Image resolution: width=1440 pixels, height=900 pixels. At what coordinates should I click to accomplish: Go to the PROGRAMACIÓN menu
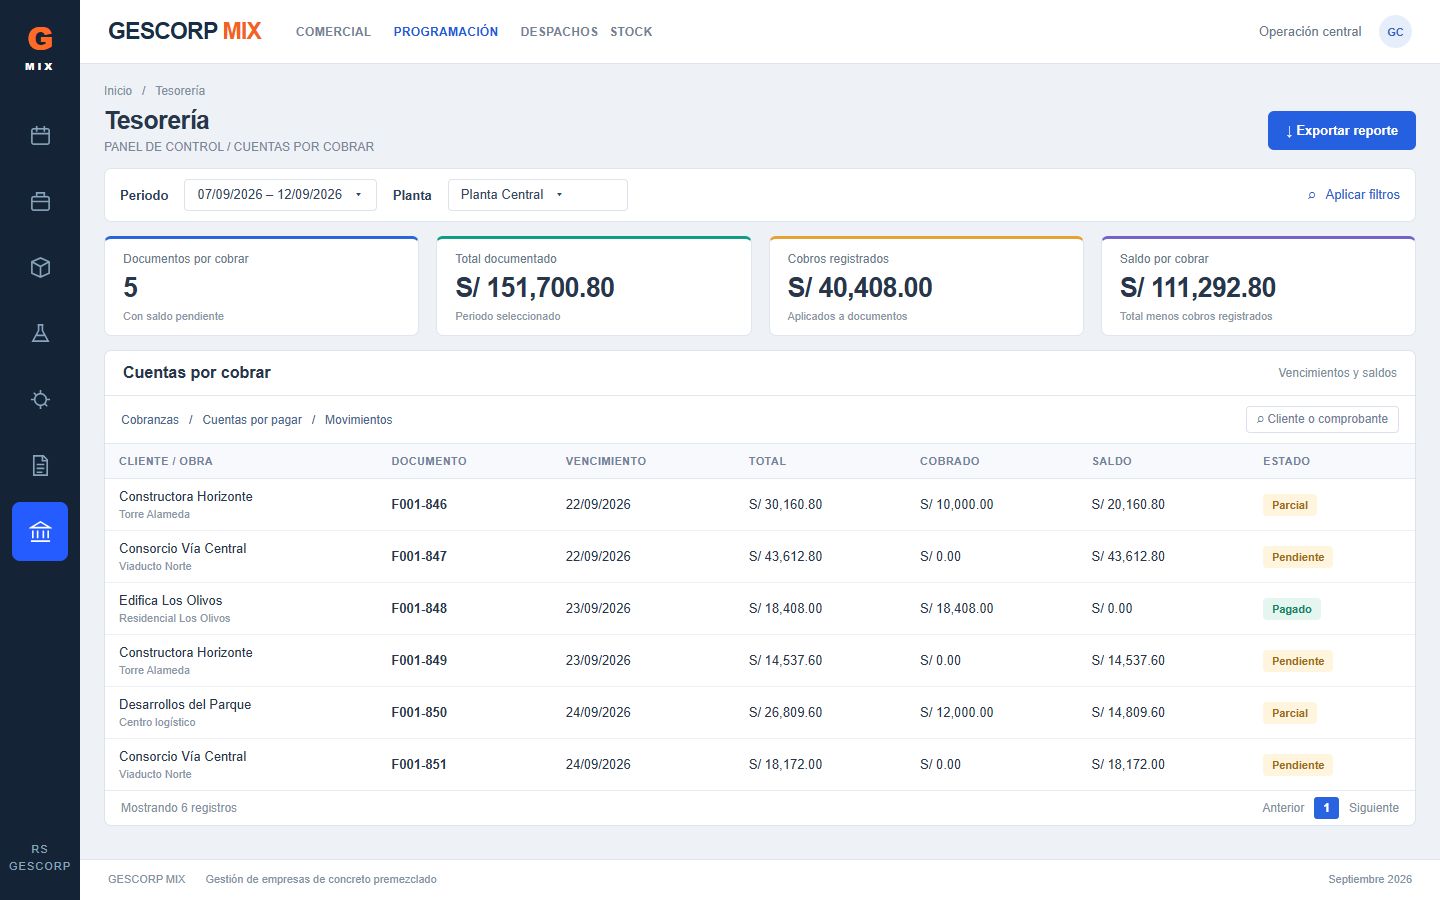(446, 32)
